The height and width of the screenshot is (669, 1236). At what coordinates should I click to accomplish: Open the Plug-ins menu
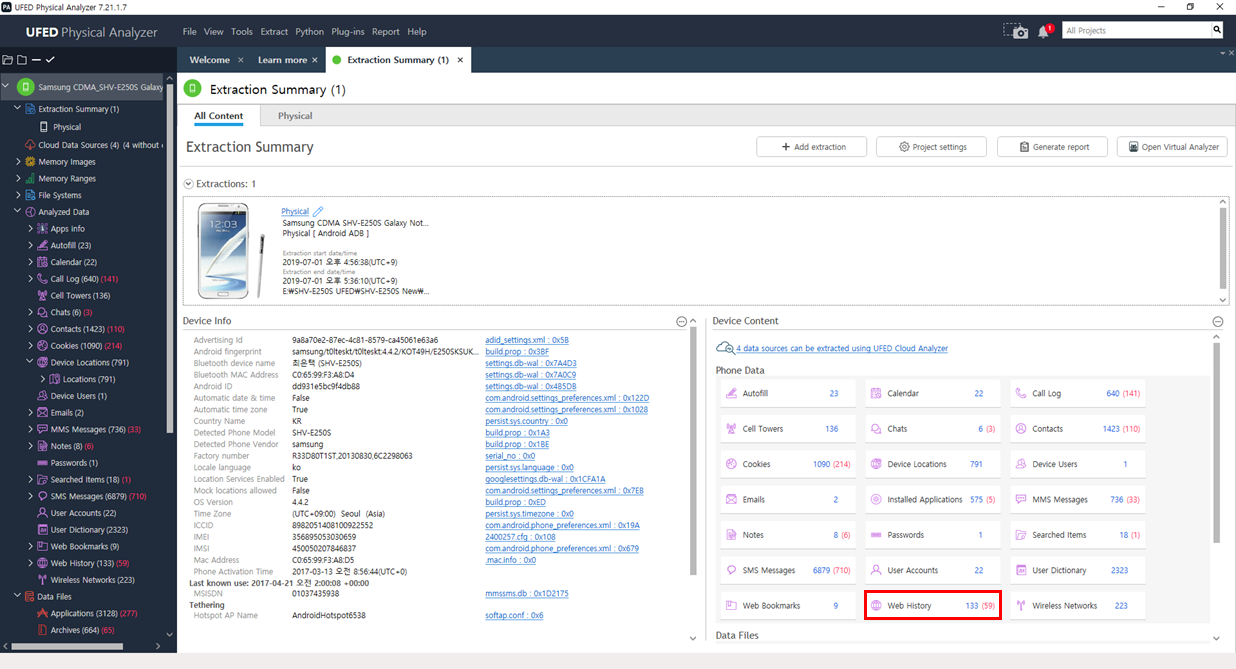[348, 32]
